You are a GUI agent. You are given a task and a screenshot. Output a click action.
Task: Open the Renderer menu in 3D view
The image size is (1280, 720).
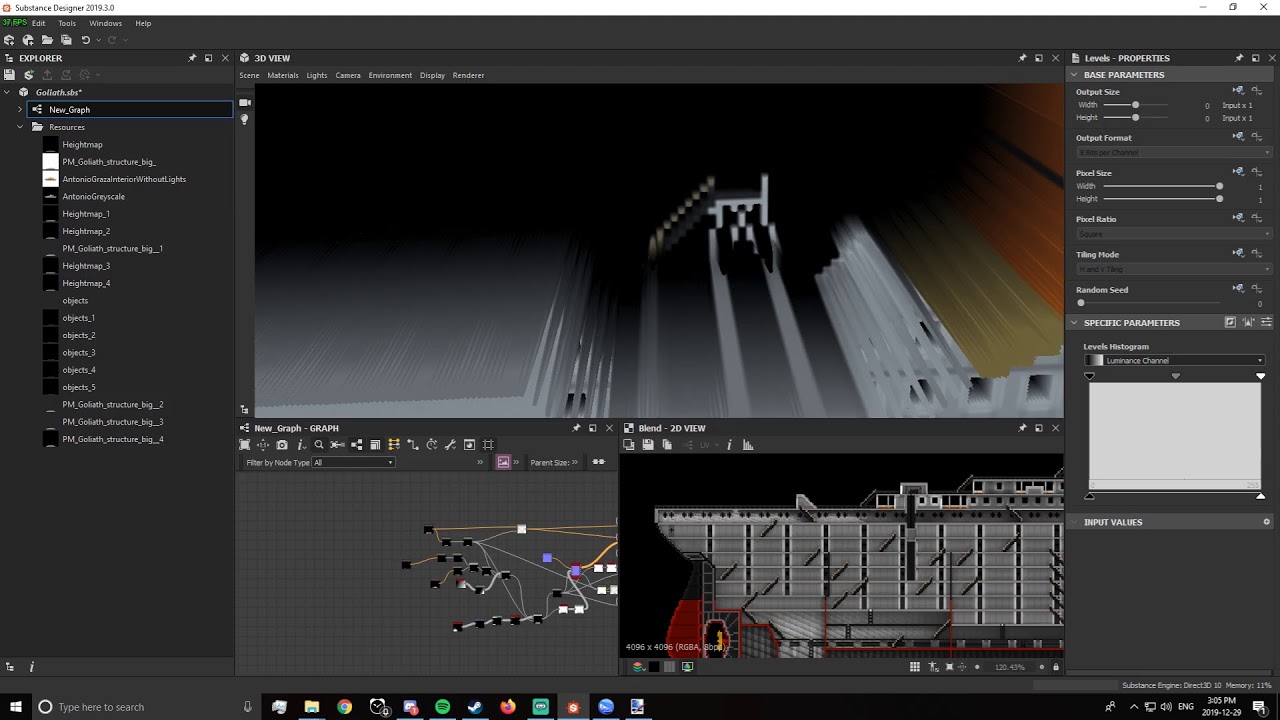[x=468, y=75]
